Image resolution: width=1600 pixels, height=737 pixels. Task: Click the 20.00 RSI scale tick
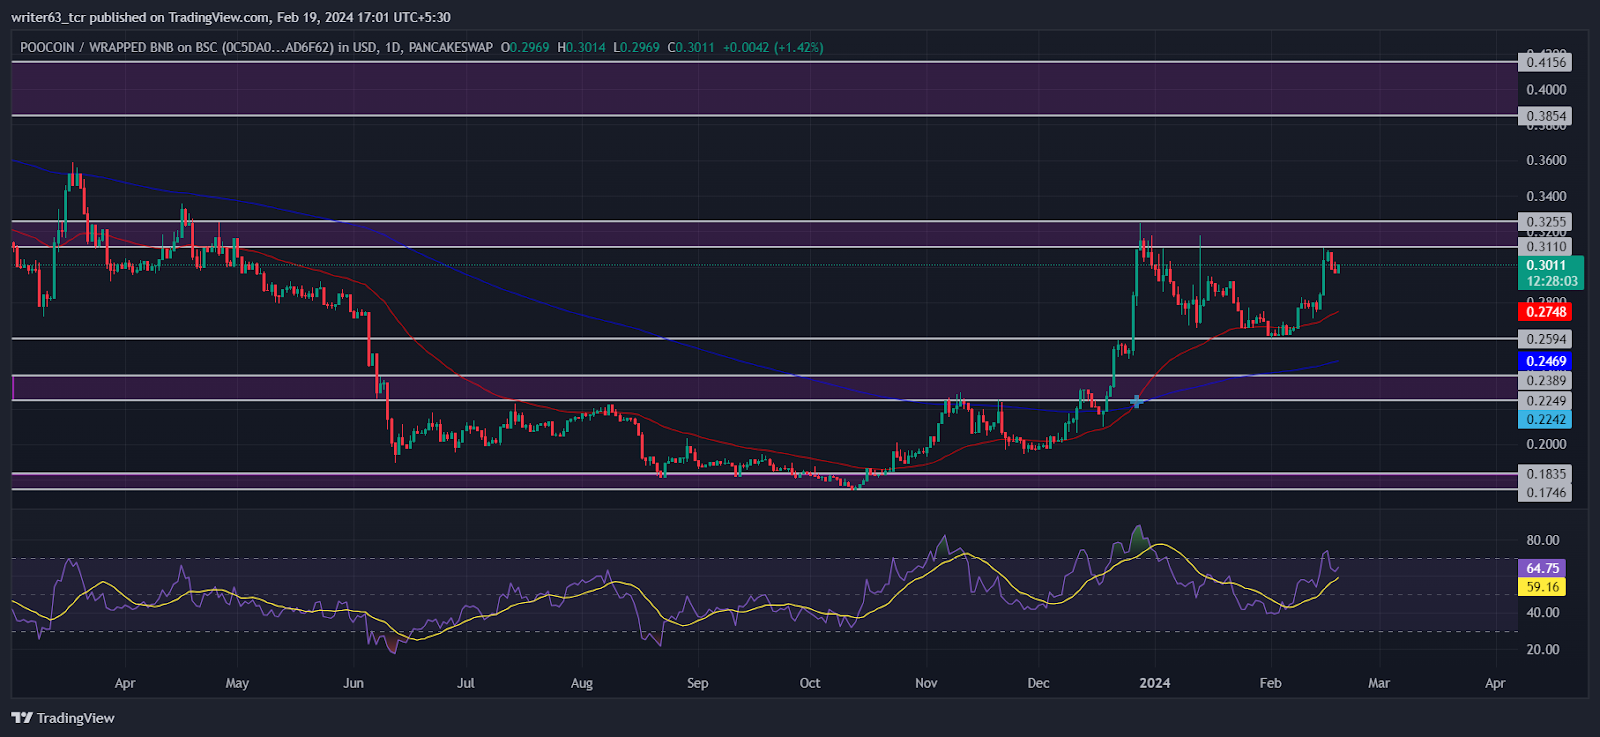[1542, 649]
